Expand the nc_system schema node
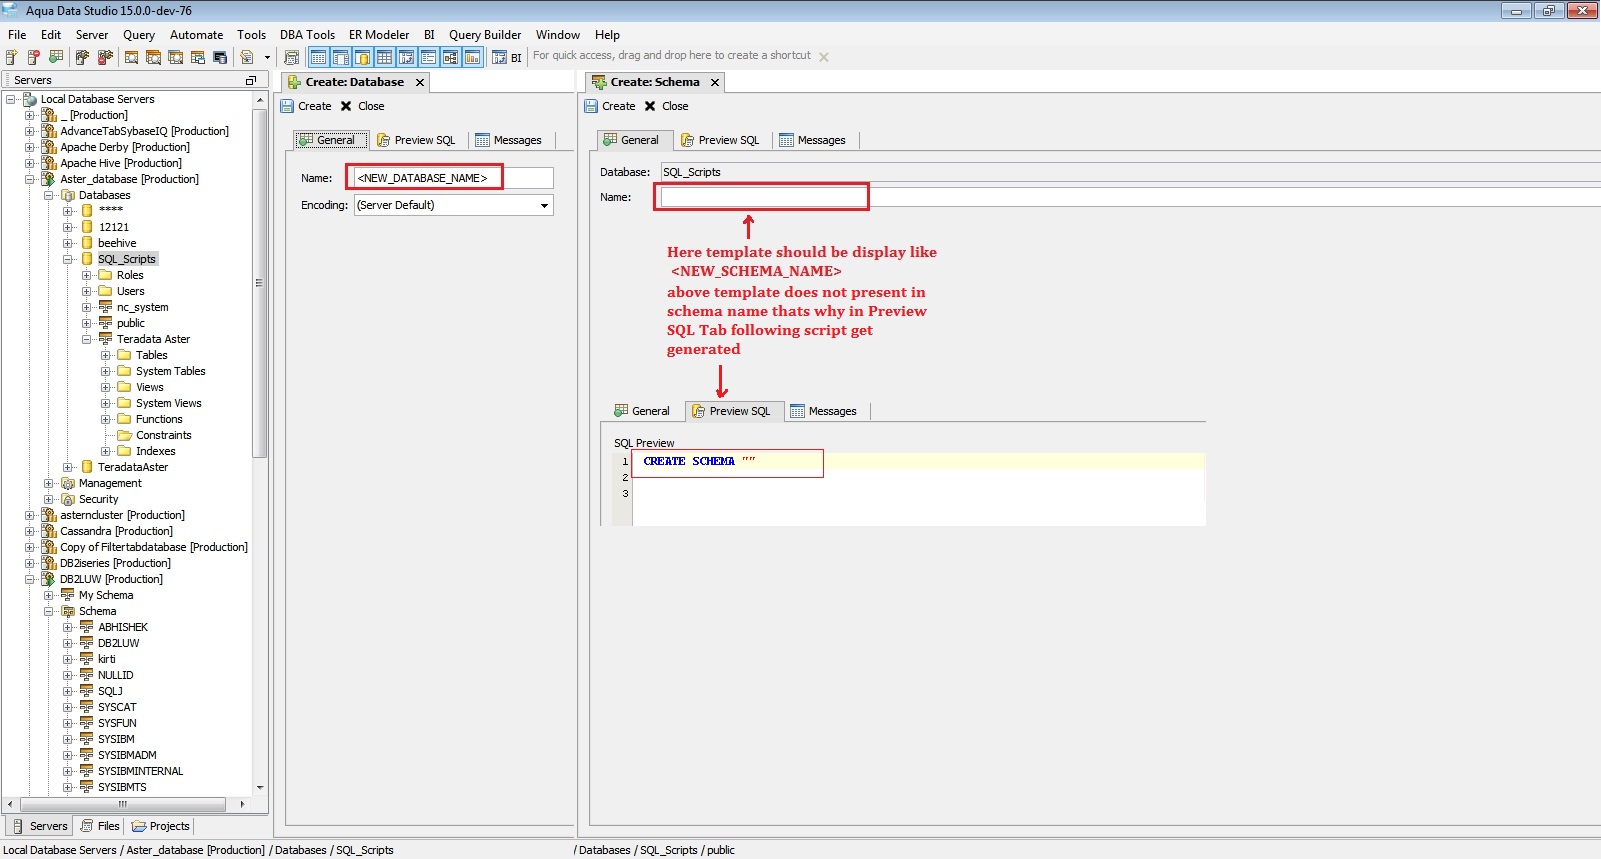Image resolution: width=1601 pixels, height=859 pixels. point(87,307)
